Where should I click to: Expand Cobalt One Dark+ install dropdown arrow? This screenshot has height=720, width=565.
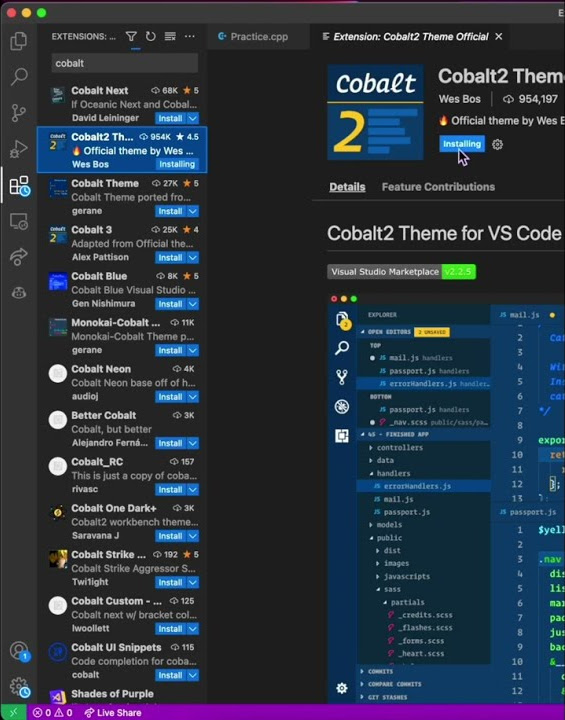(193, 536)
